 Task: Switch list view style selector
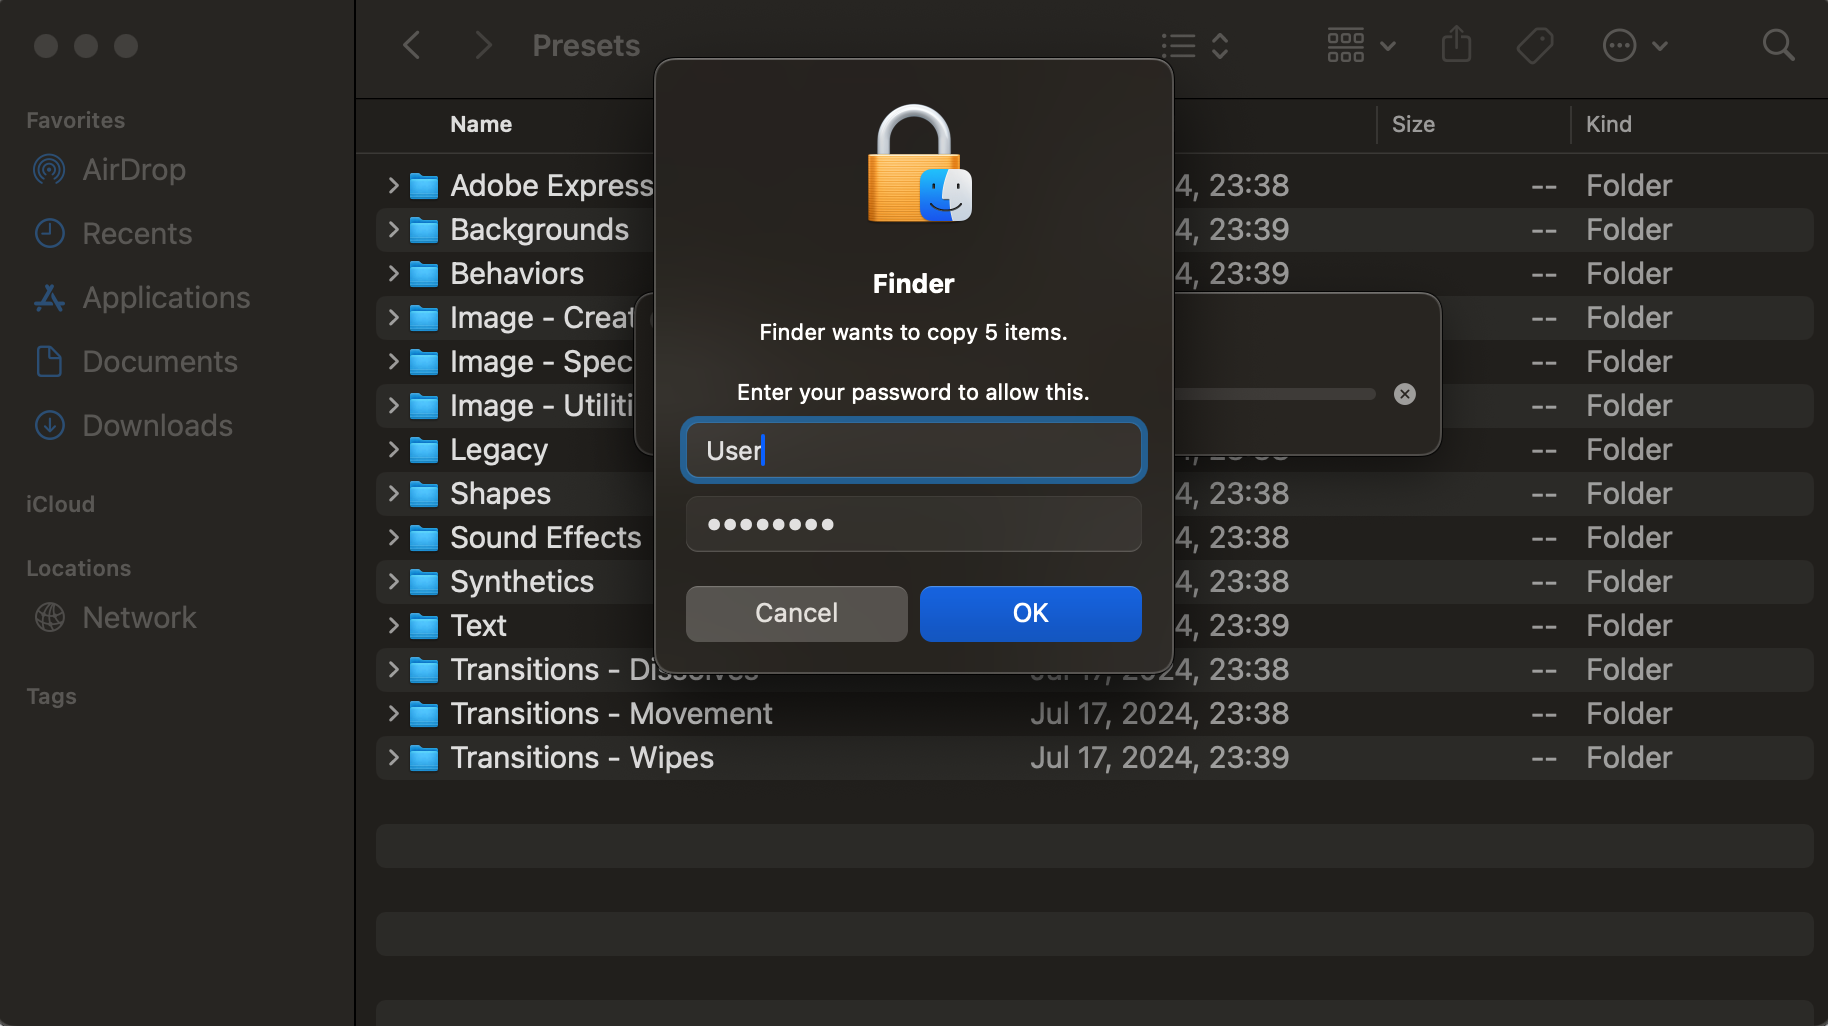1194,45
